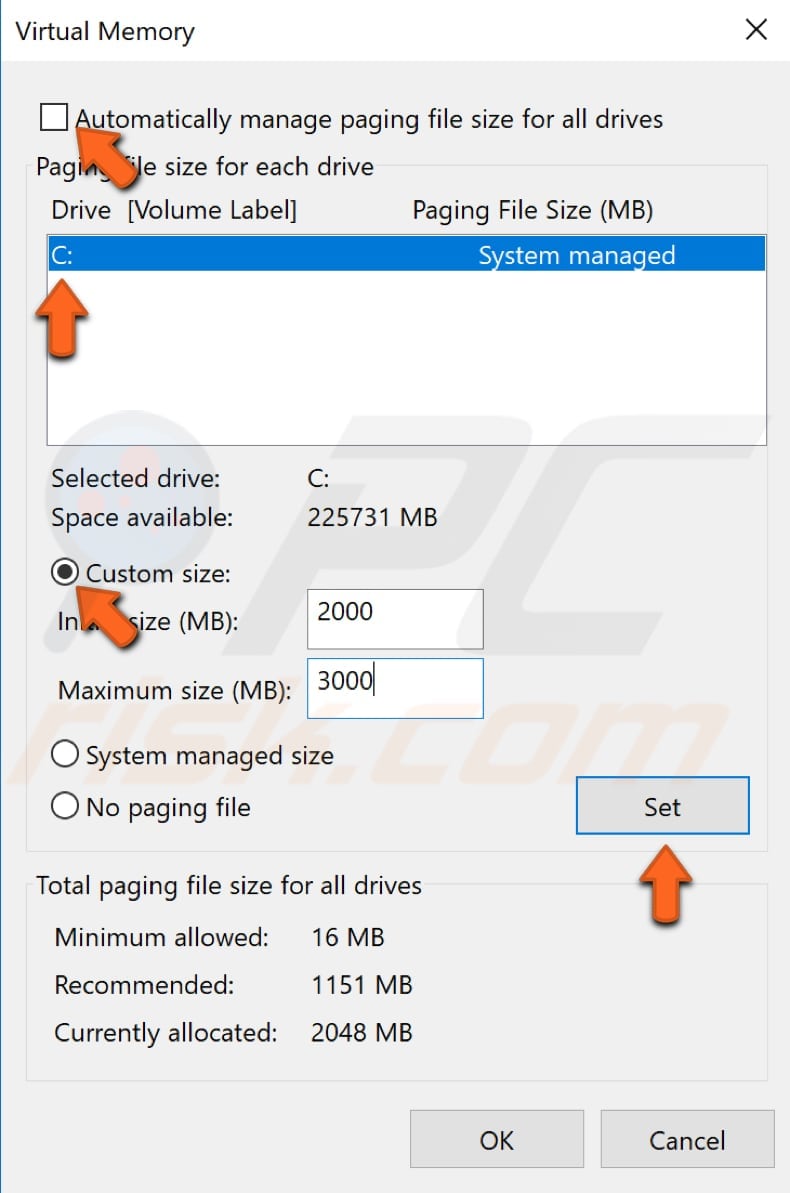
Task: Dismiss dialog with Cancel button
Action: [x=686, y=1139]
